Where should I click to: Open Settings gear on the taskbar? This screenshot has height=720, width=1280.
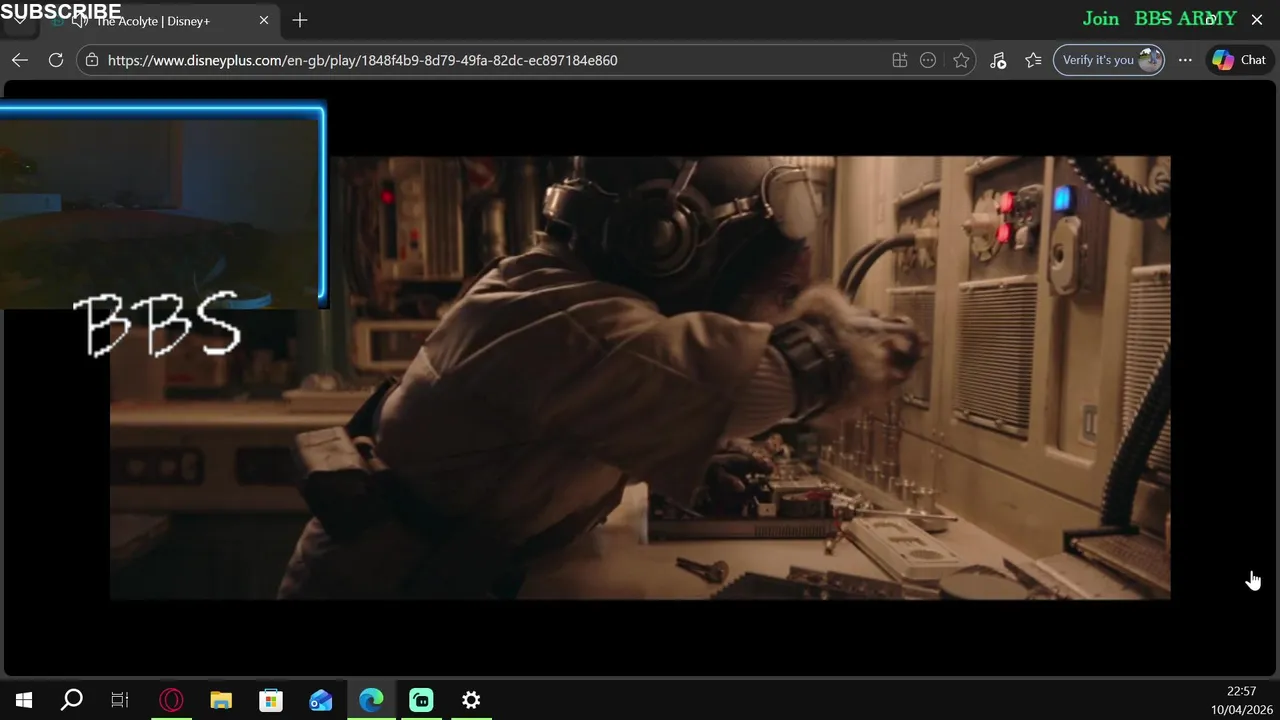471,700
